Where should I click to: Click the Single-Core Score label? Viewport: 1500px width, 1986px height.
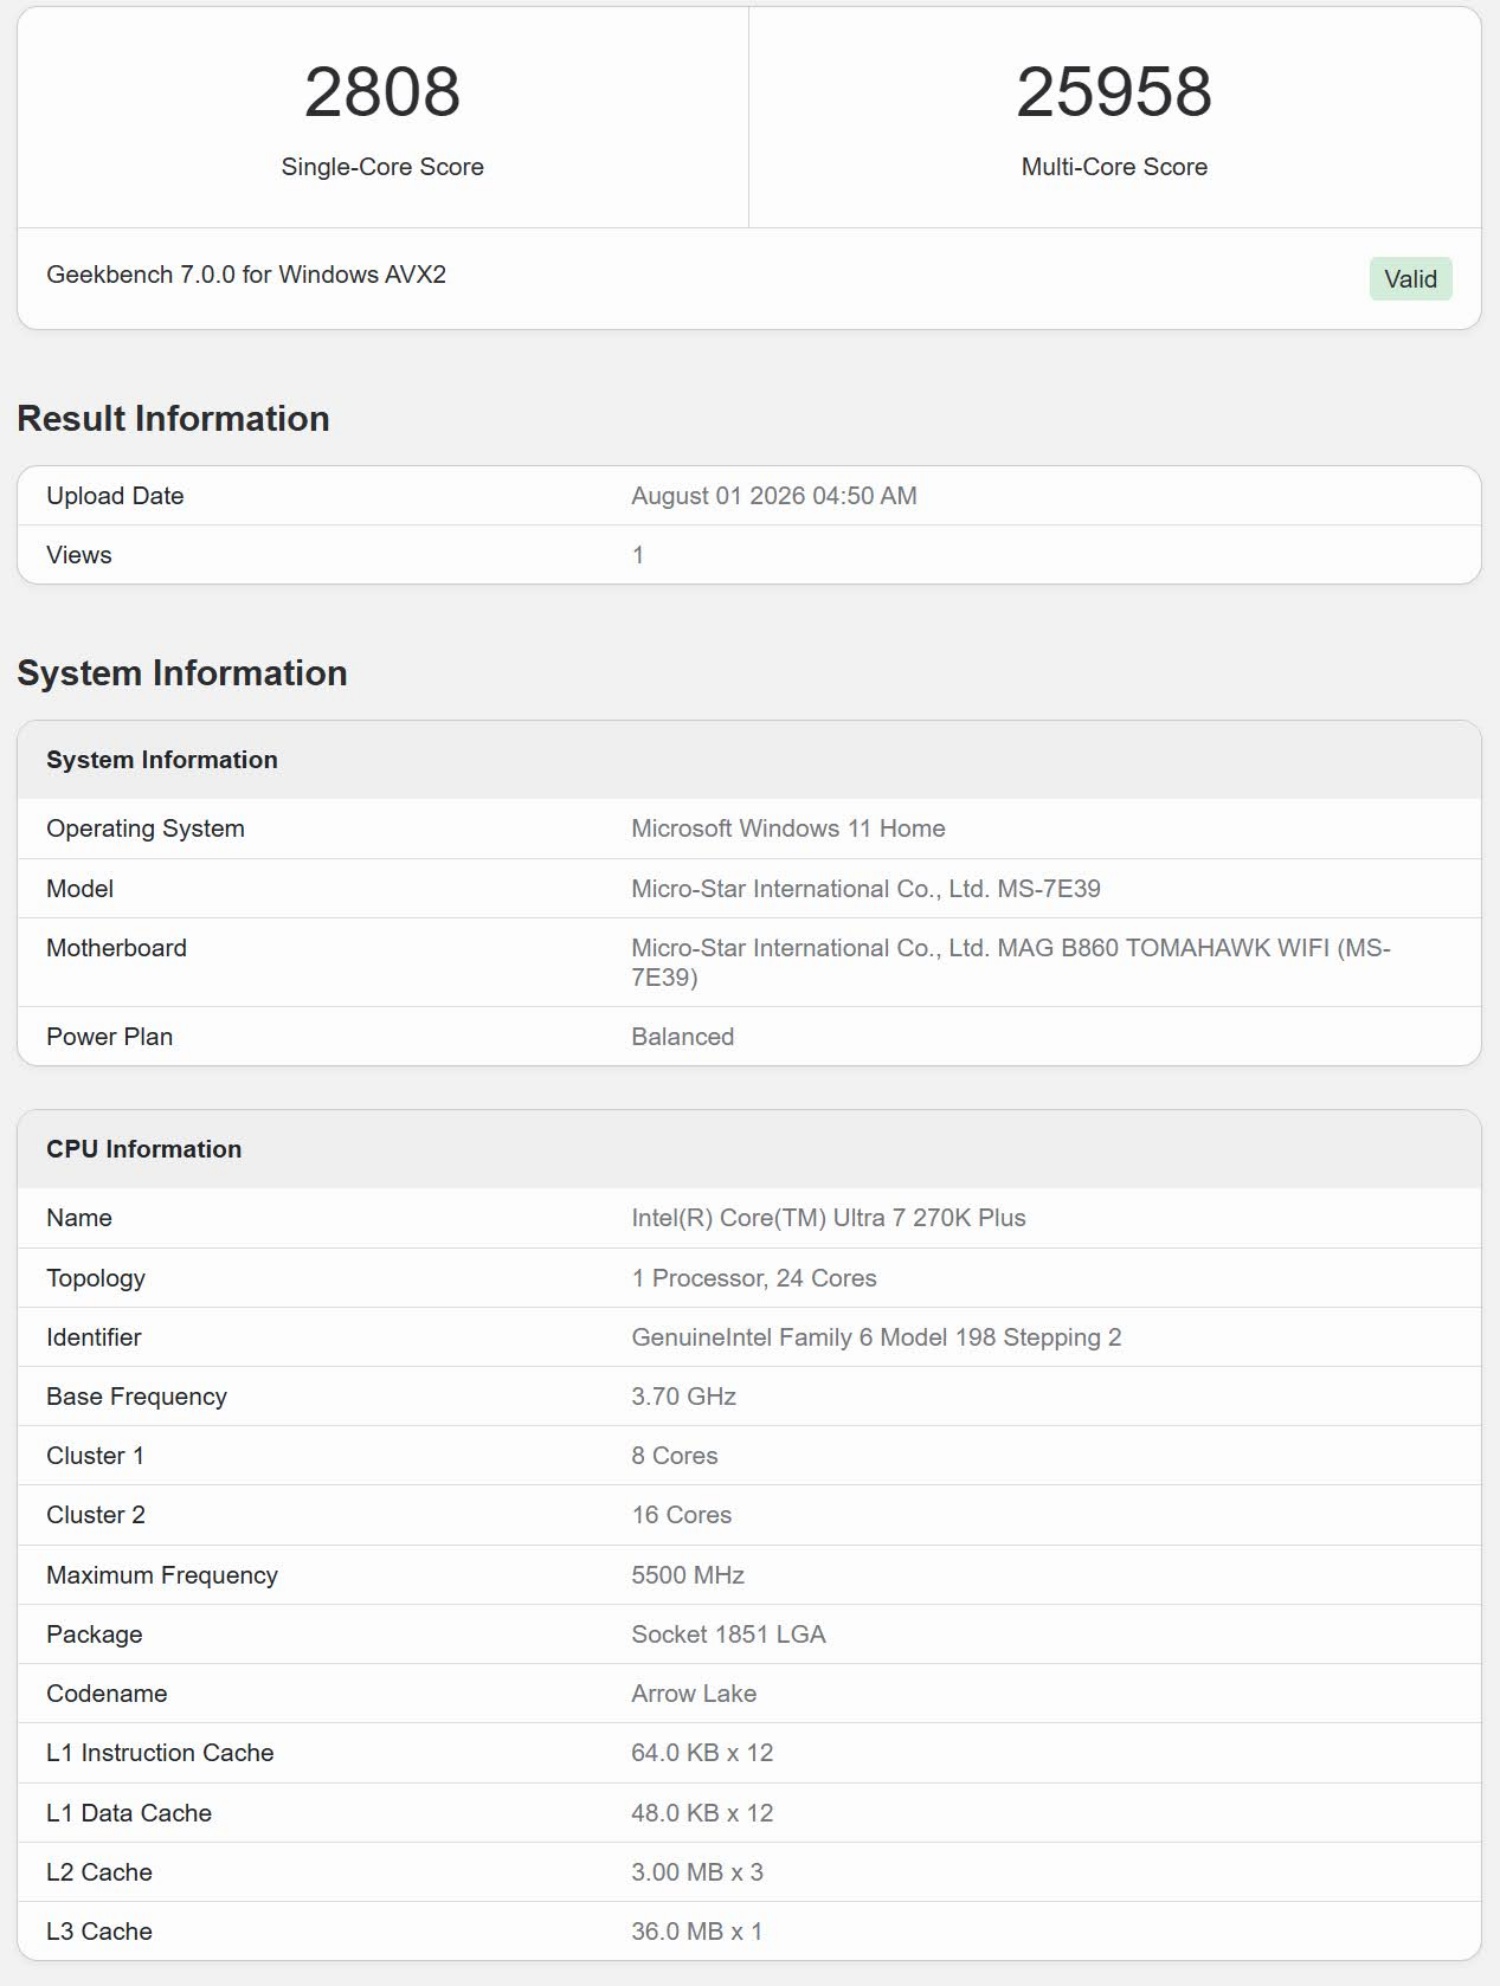[382, 167]
